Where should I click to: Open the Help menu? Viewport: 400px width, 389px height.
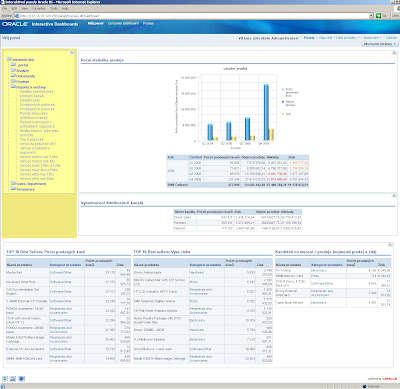point(65,8)
